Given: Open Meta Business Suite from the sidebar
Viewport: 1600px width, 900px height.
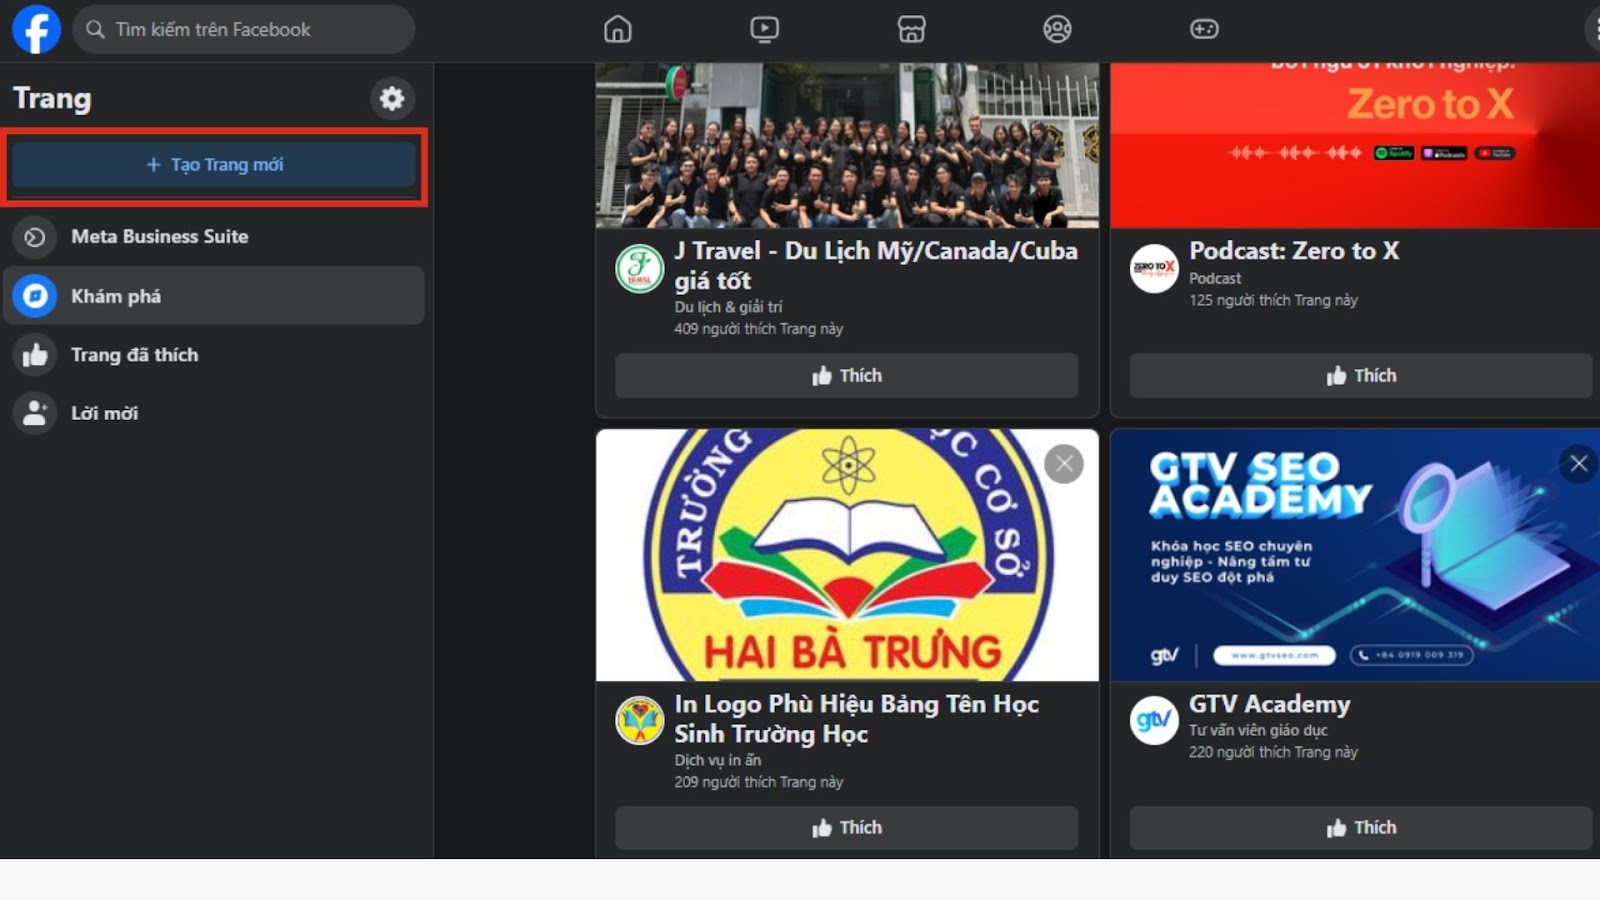Looking at the screenshot, I should (x=159, y=237).
